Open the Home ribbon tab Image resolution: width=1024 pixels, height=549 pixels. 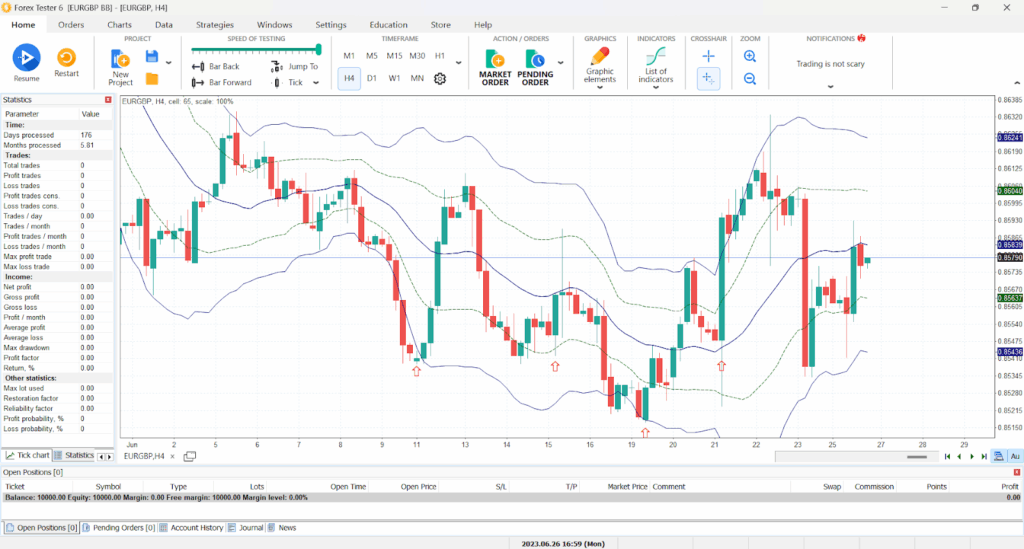(x=23, y=25)
